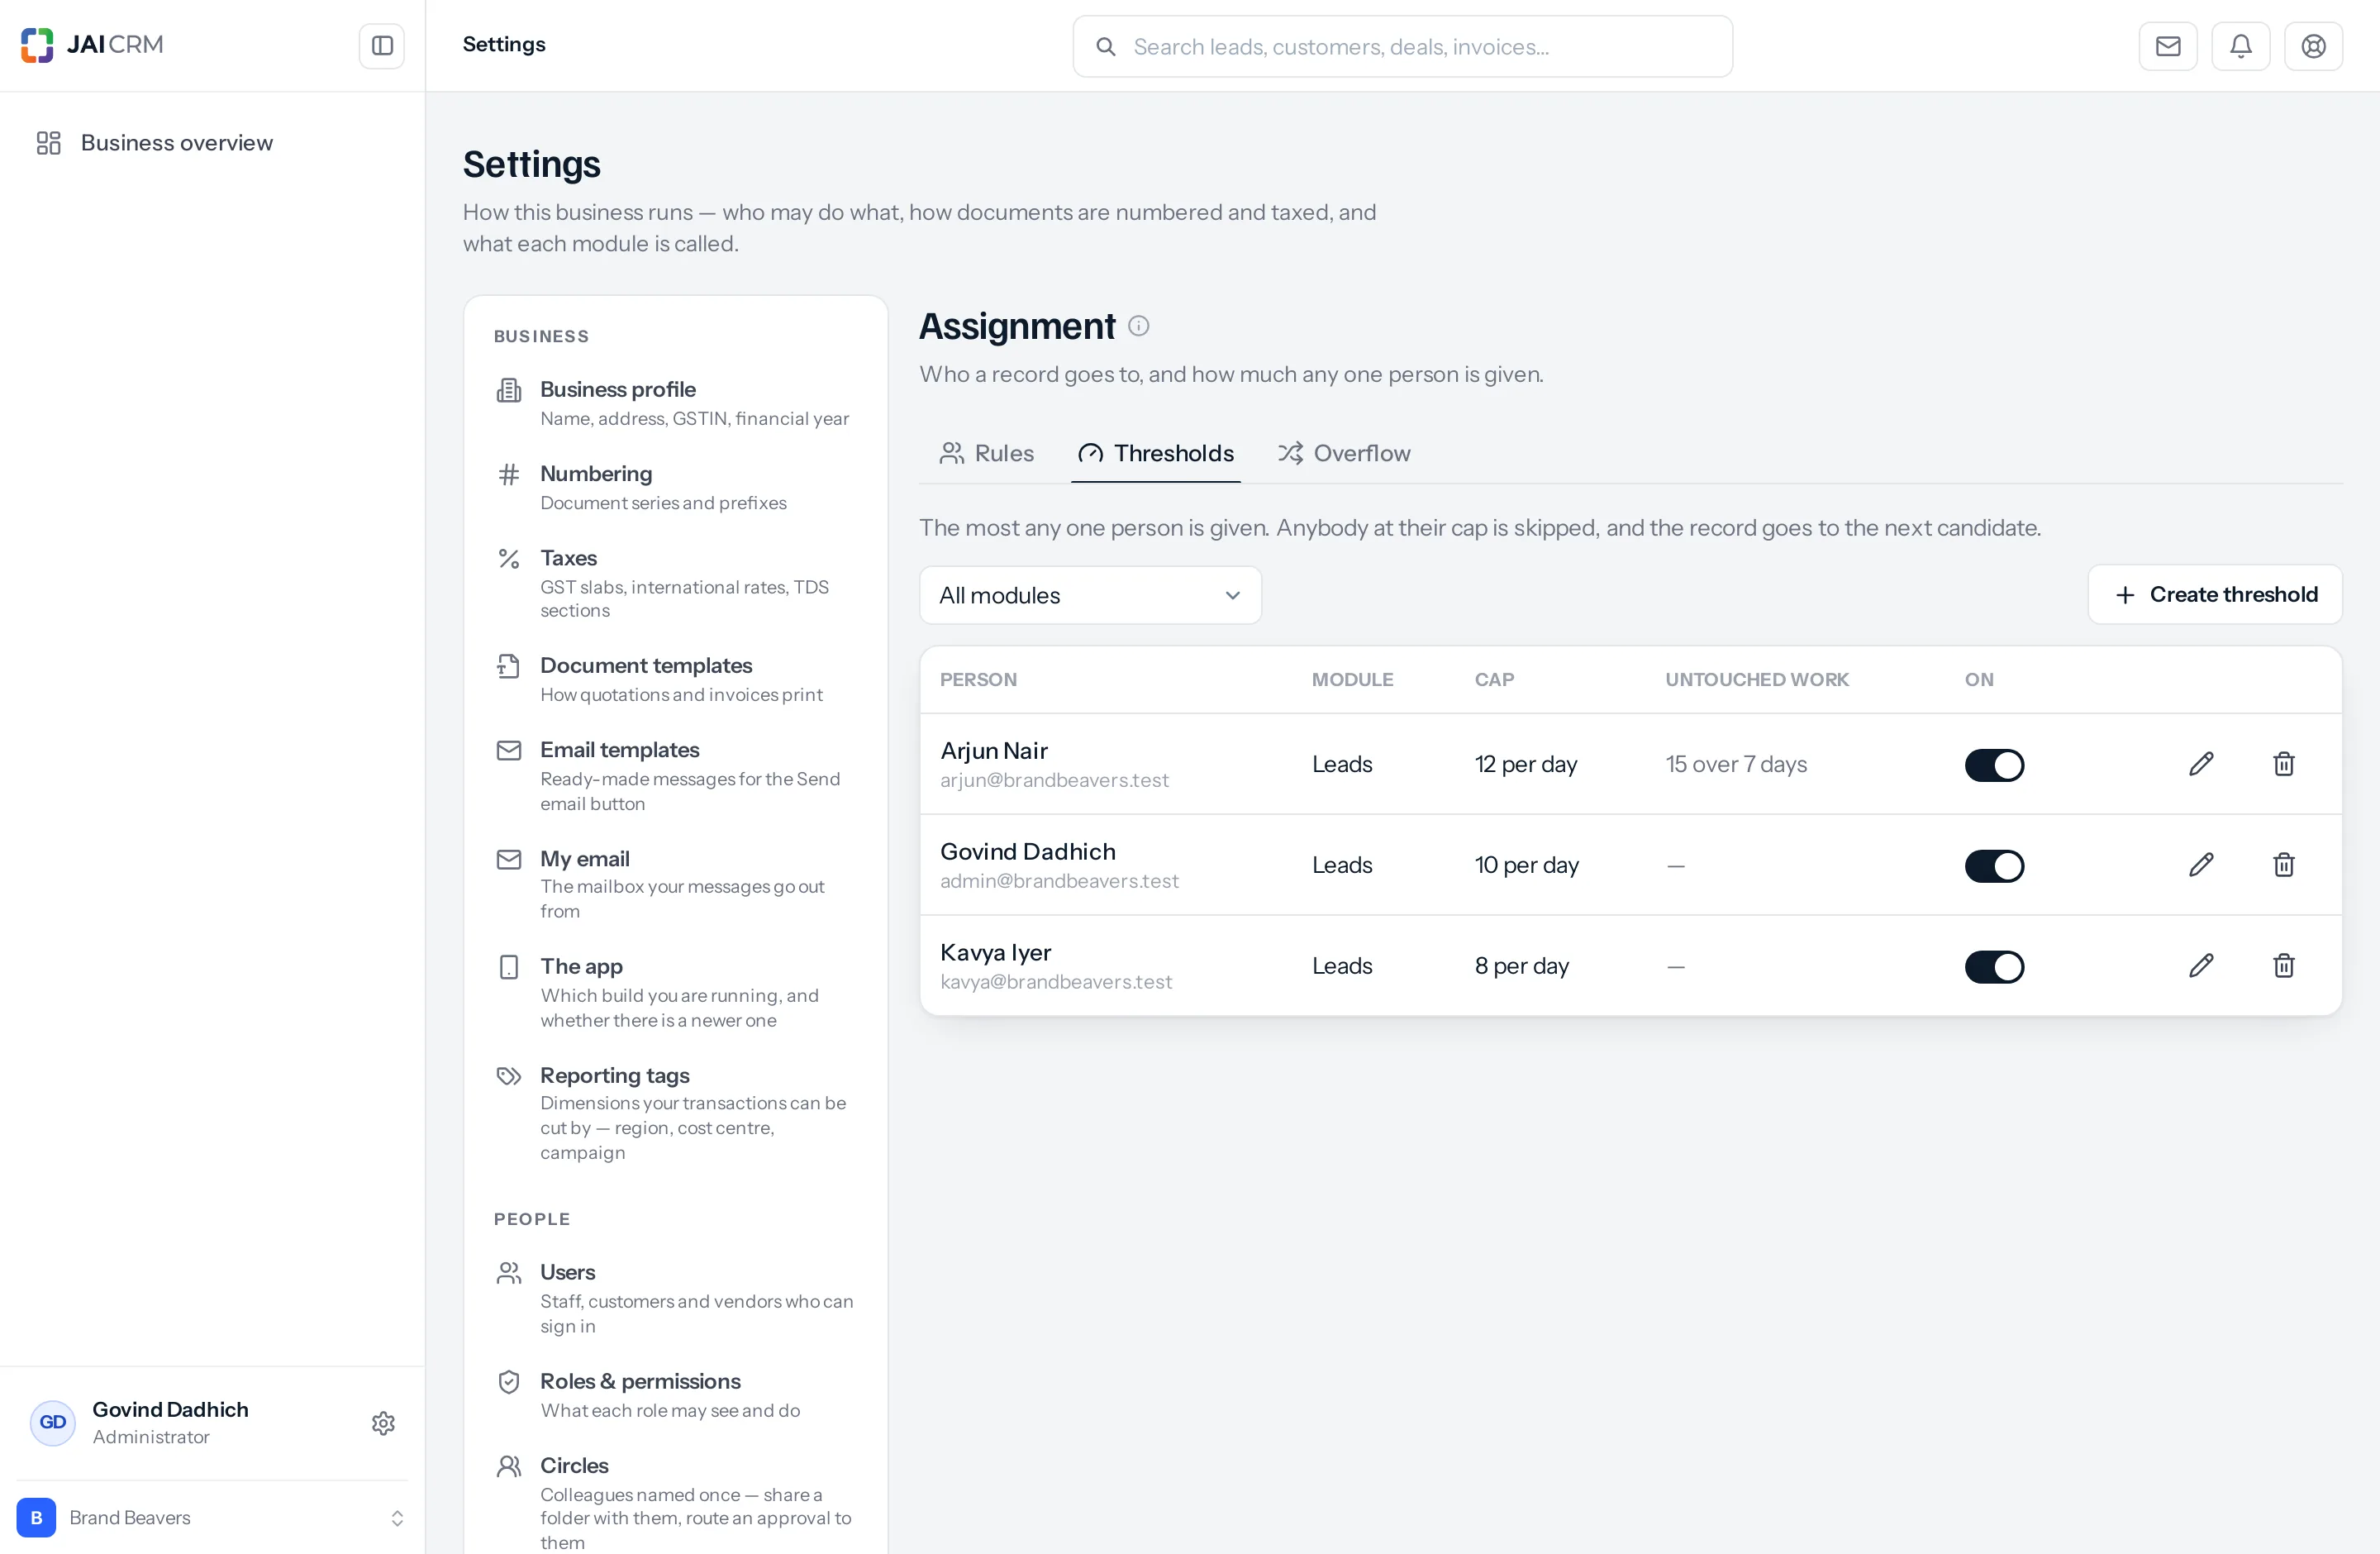
Task: Turn off Arjun Nair's threshold toggle
Action: pyautogui.click(x=1994, y=765)
